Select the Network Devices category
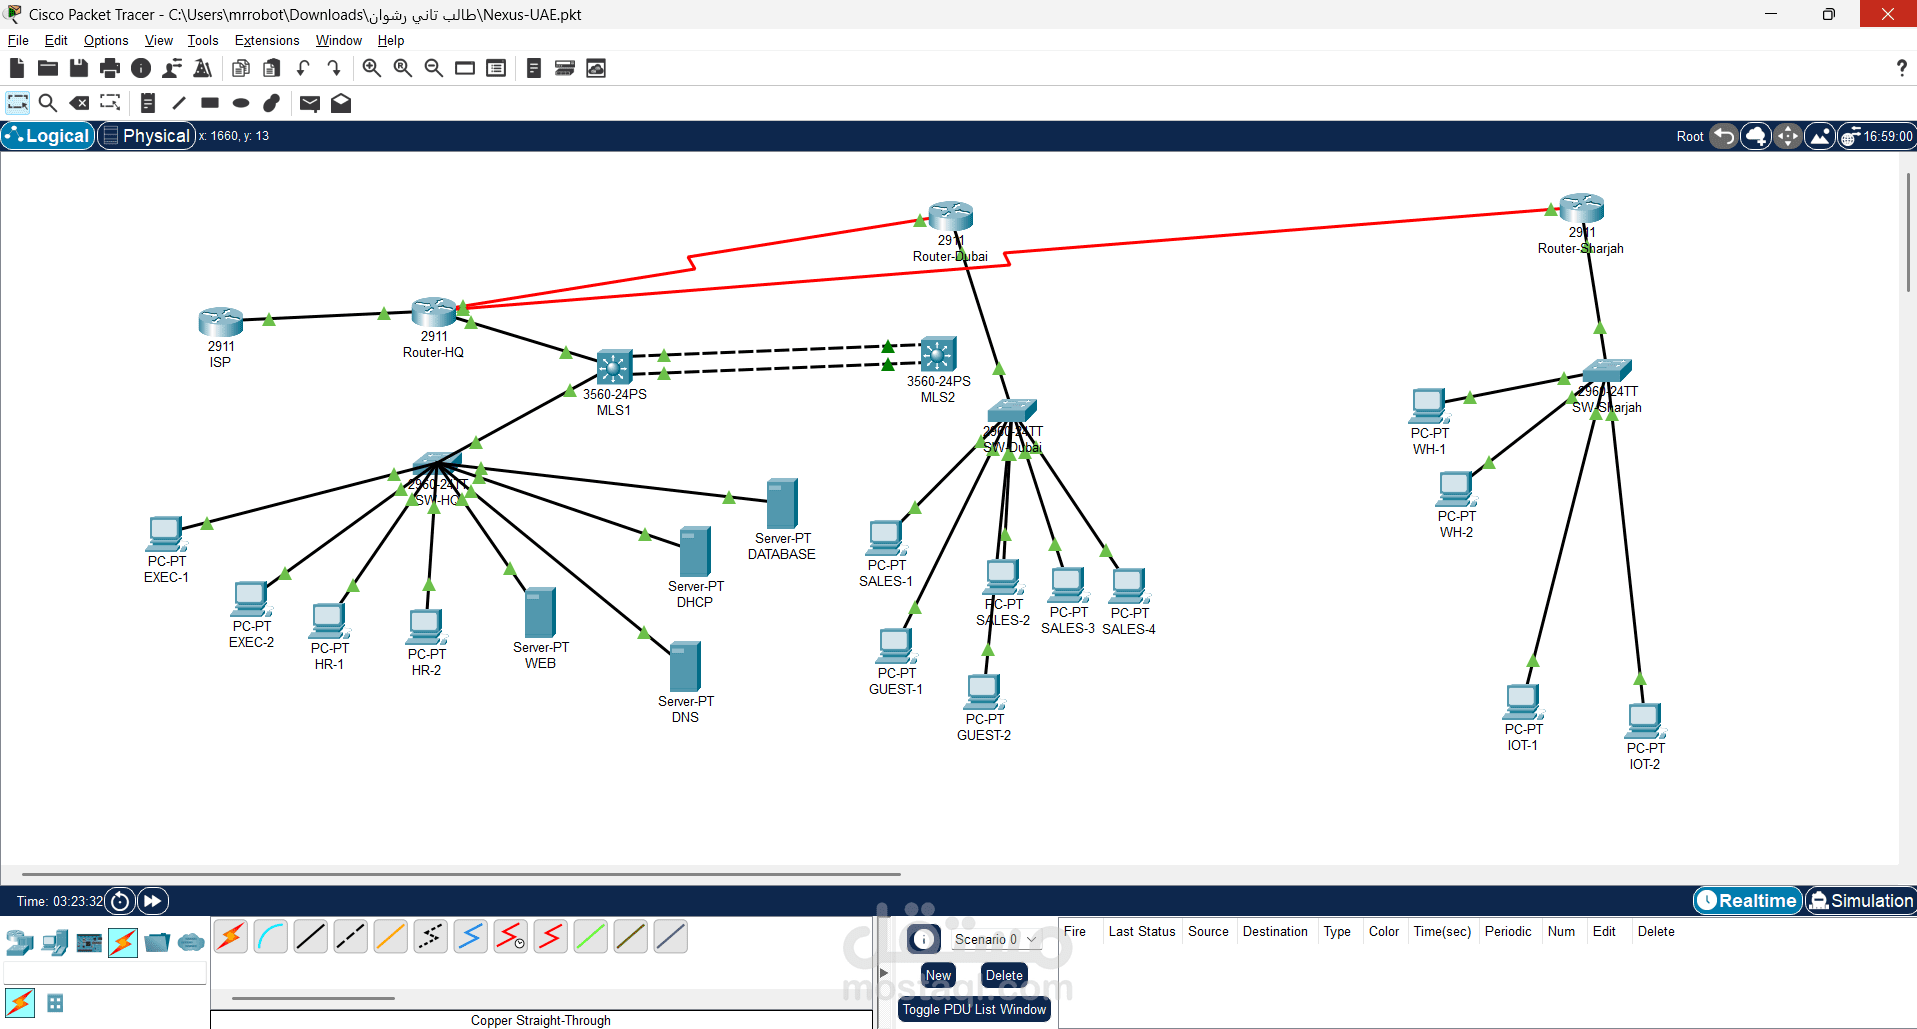This screenshot has width=1917, height=1029. [x=19, y=942]
